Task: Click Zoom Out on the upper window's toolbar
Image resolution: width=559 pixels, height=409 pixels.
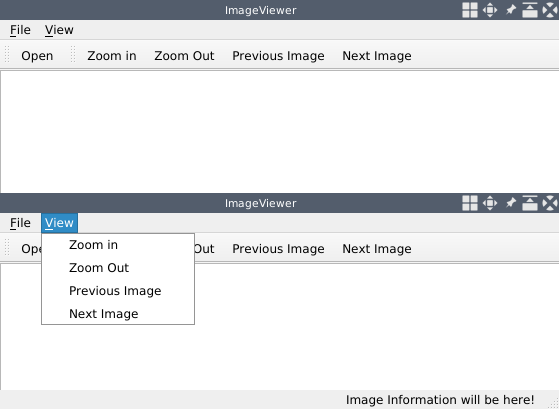Action: coord(184,56)
